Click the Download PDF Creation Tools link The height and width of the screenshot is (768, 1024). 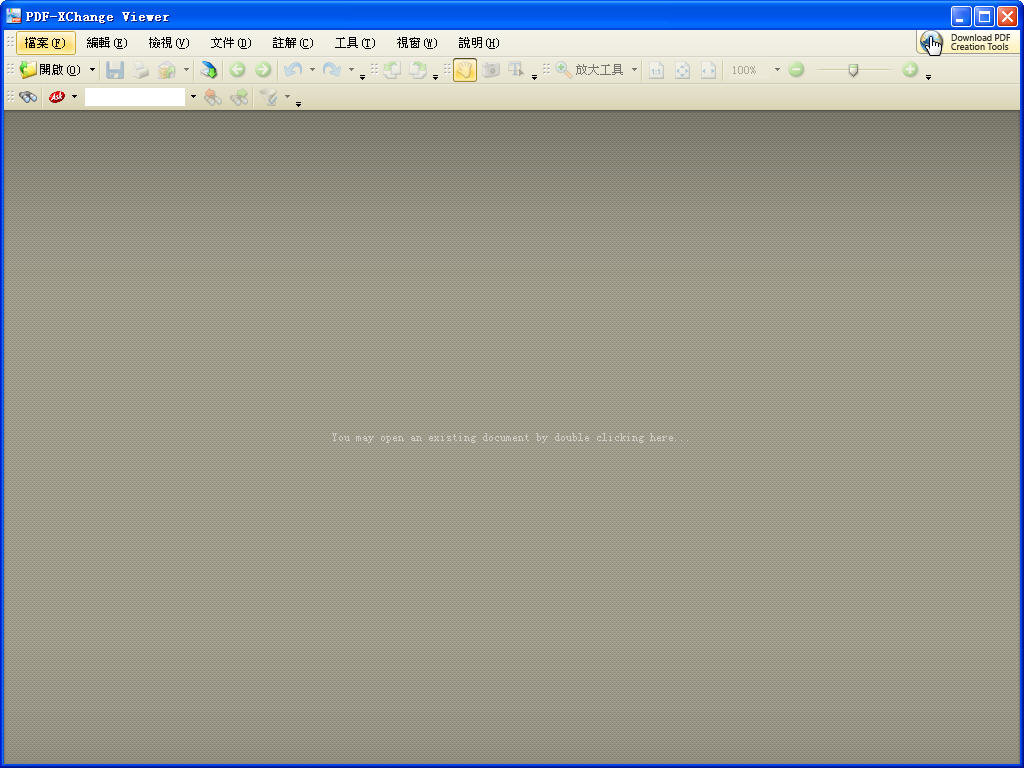[x=967, y=43]
